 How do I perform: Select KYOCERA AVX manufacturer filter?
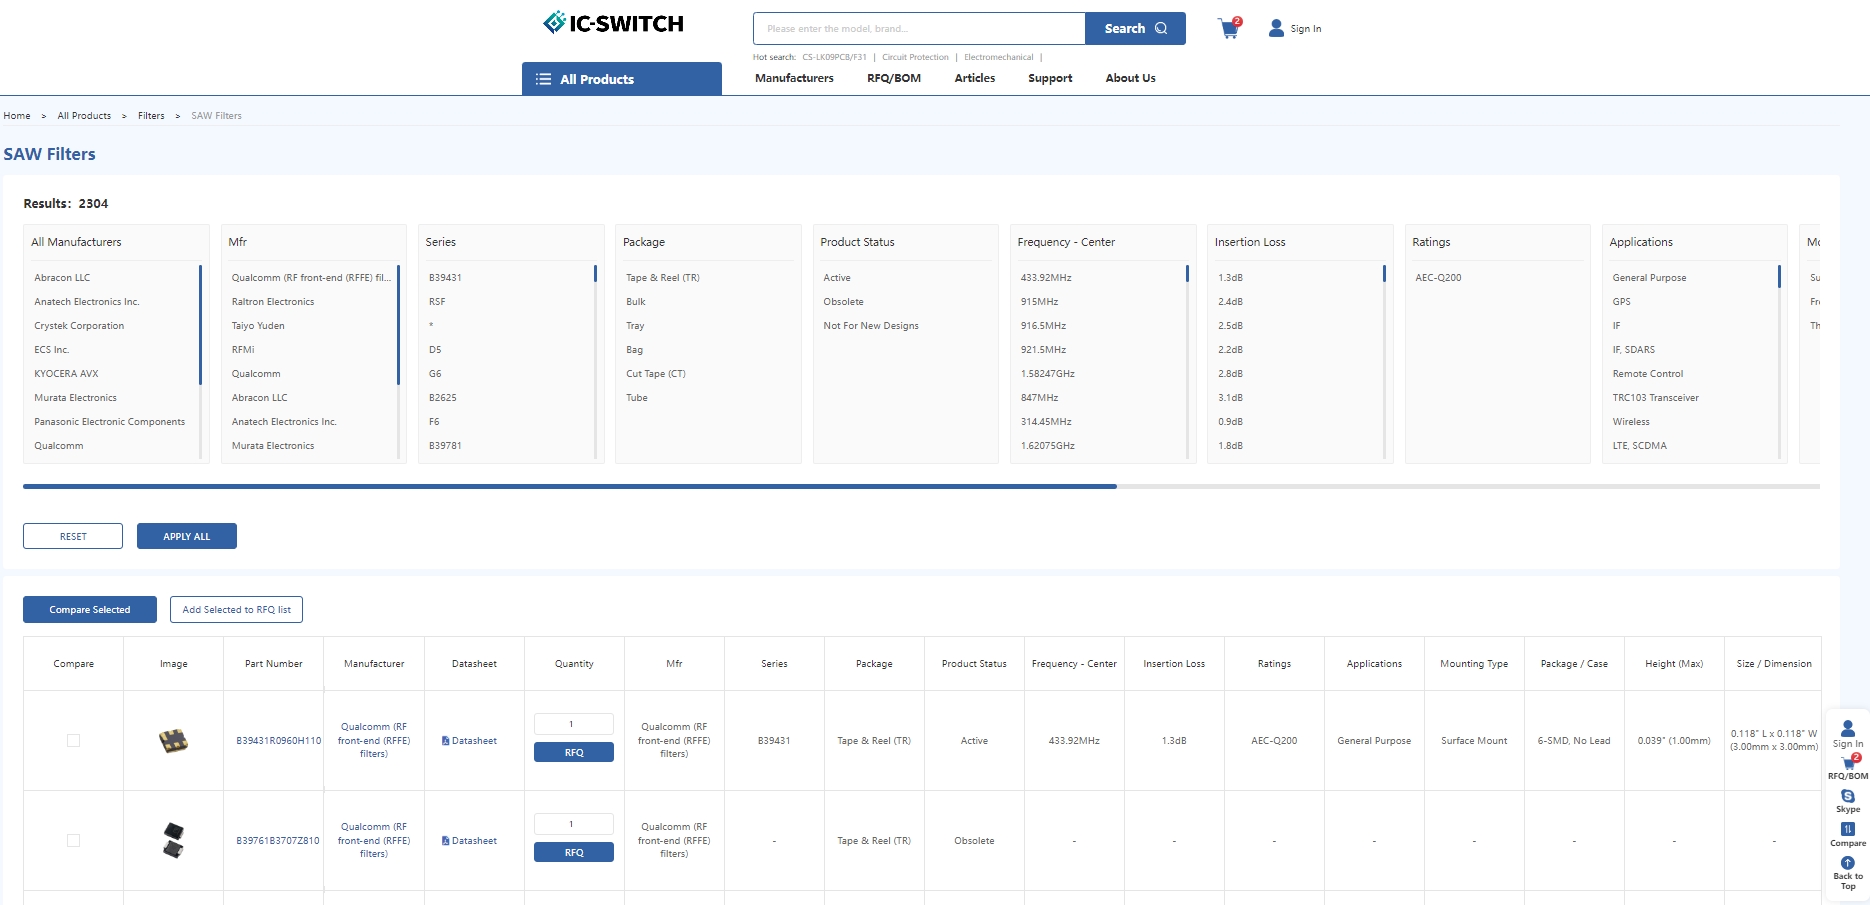coord(66,374)
